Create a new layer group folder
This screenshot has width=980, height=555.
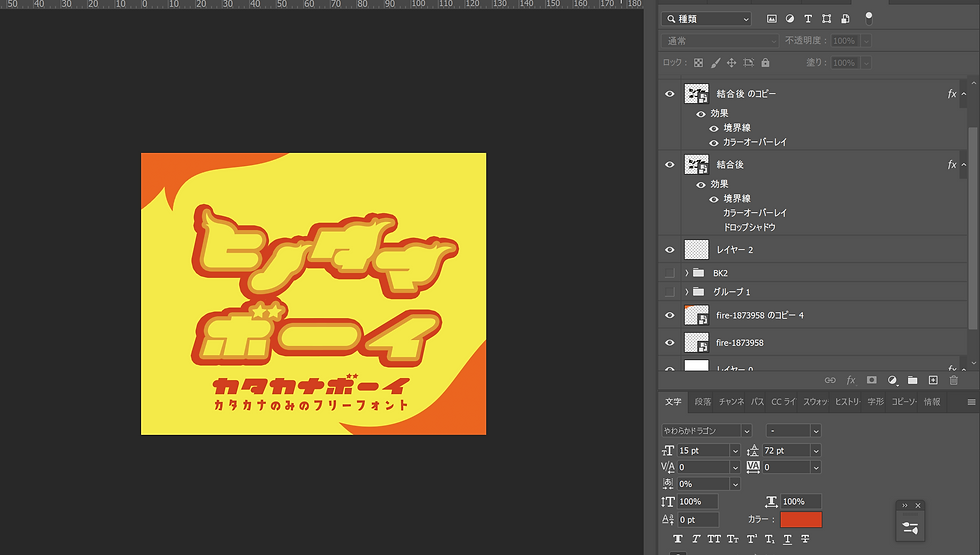[912, 380]
